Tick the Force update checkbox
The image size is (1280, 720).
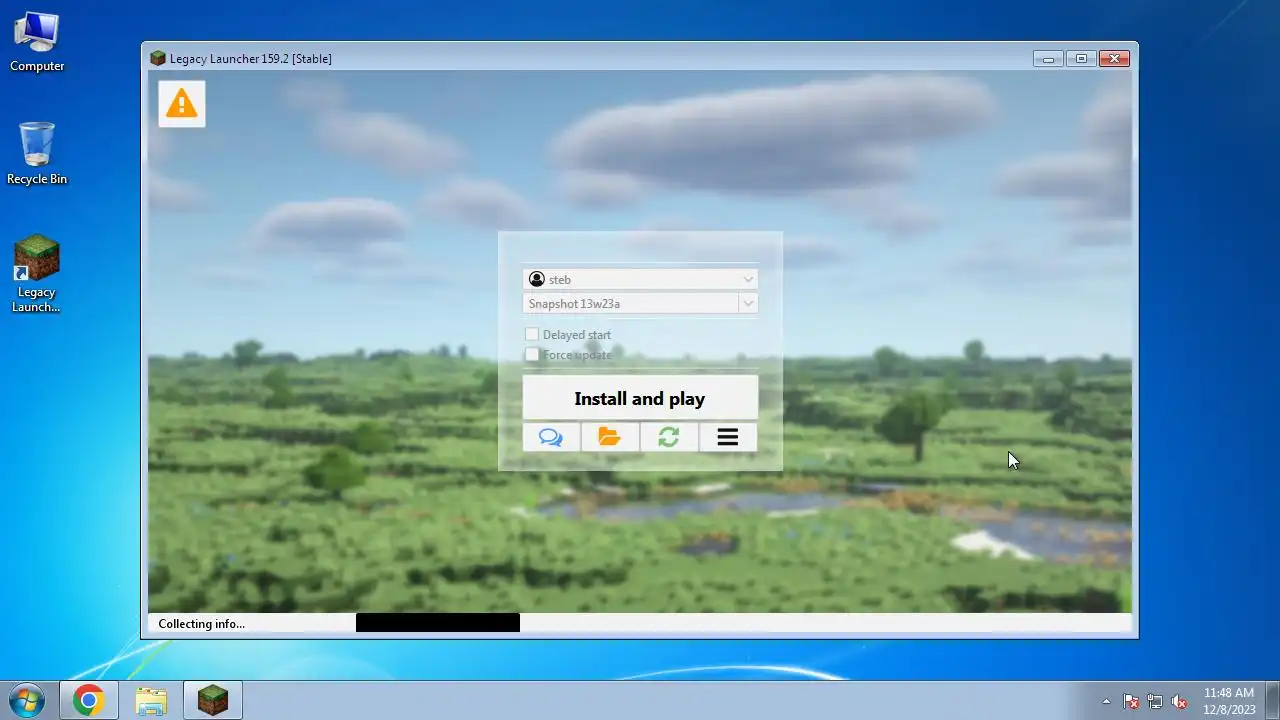coord(532,354)
